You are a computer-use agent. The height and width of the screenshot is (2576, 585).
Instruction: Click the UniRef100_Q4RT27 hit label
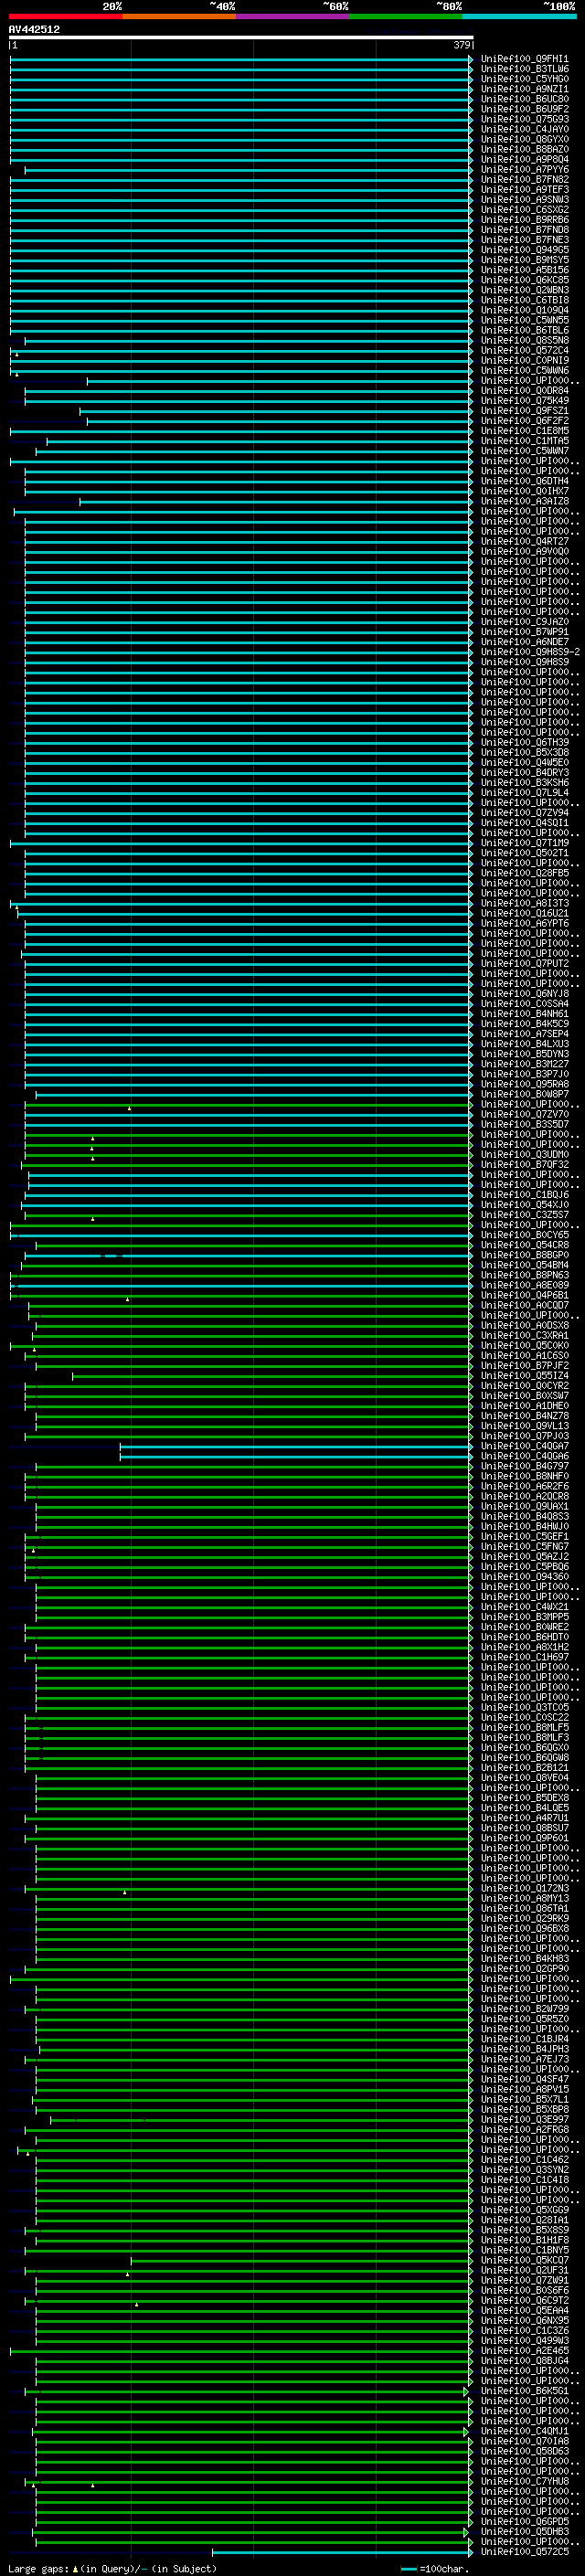coord(525,541)
